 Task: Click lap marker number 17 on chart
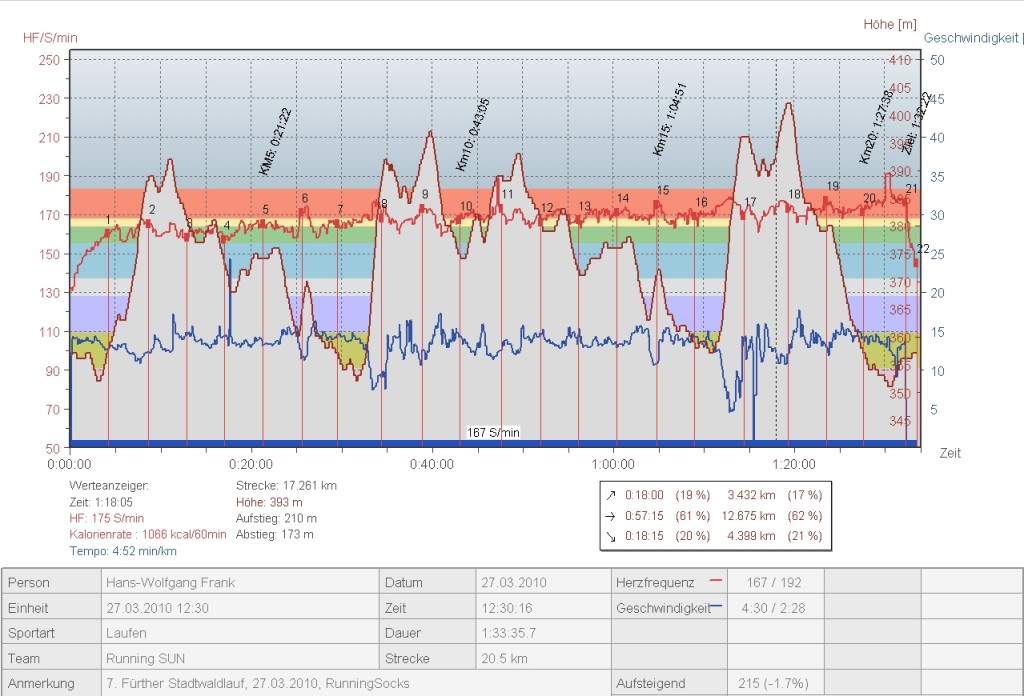pyautogui.click(x=750, y=203)
